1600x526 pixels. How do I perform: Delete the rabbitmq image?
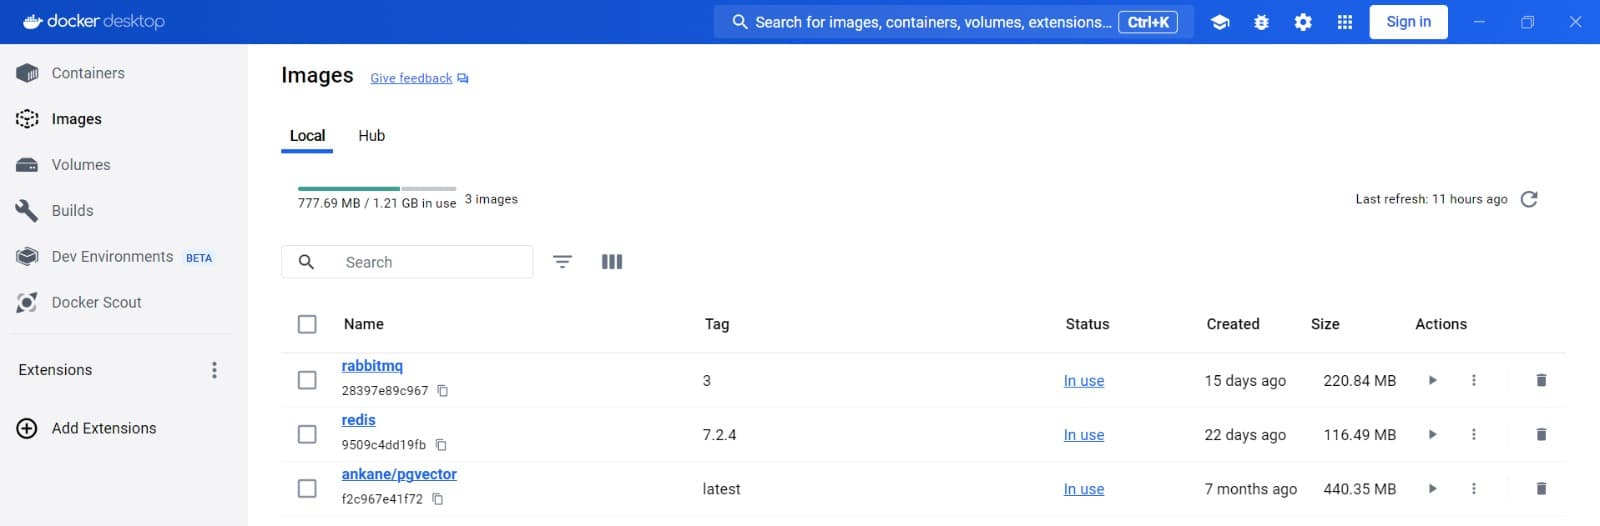coord(1541,381)
